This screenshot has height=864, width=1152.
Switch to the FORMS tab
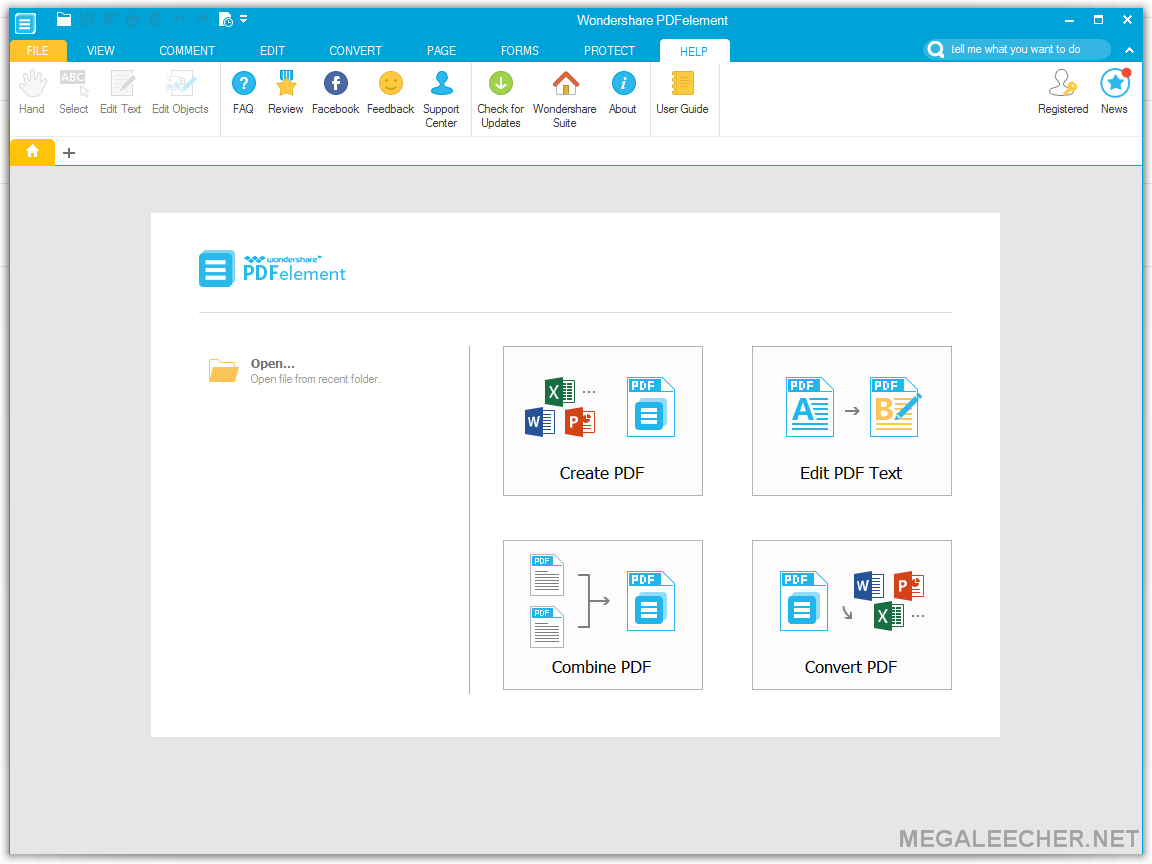pos(520,51)
